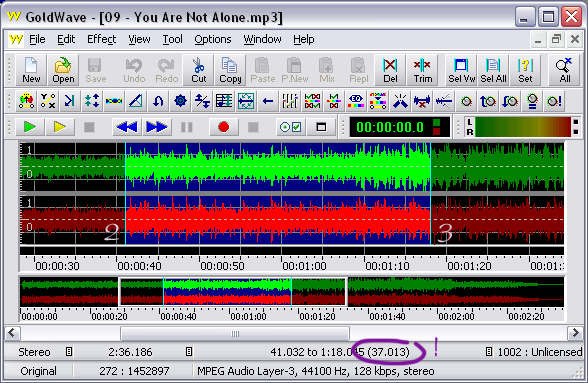Delete selection using the Del icon
The width and height of the screenshot is (588, 383).
pos(390,70)
